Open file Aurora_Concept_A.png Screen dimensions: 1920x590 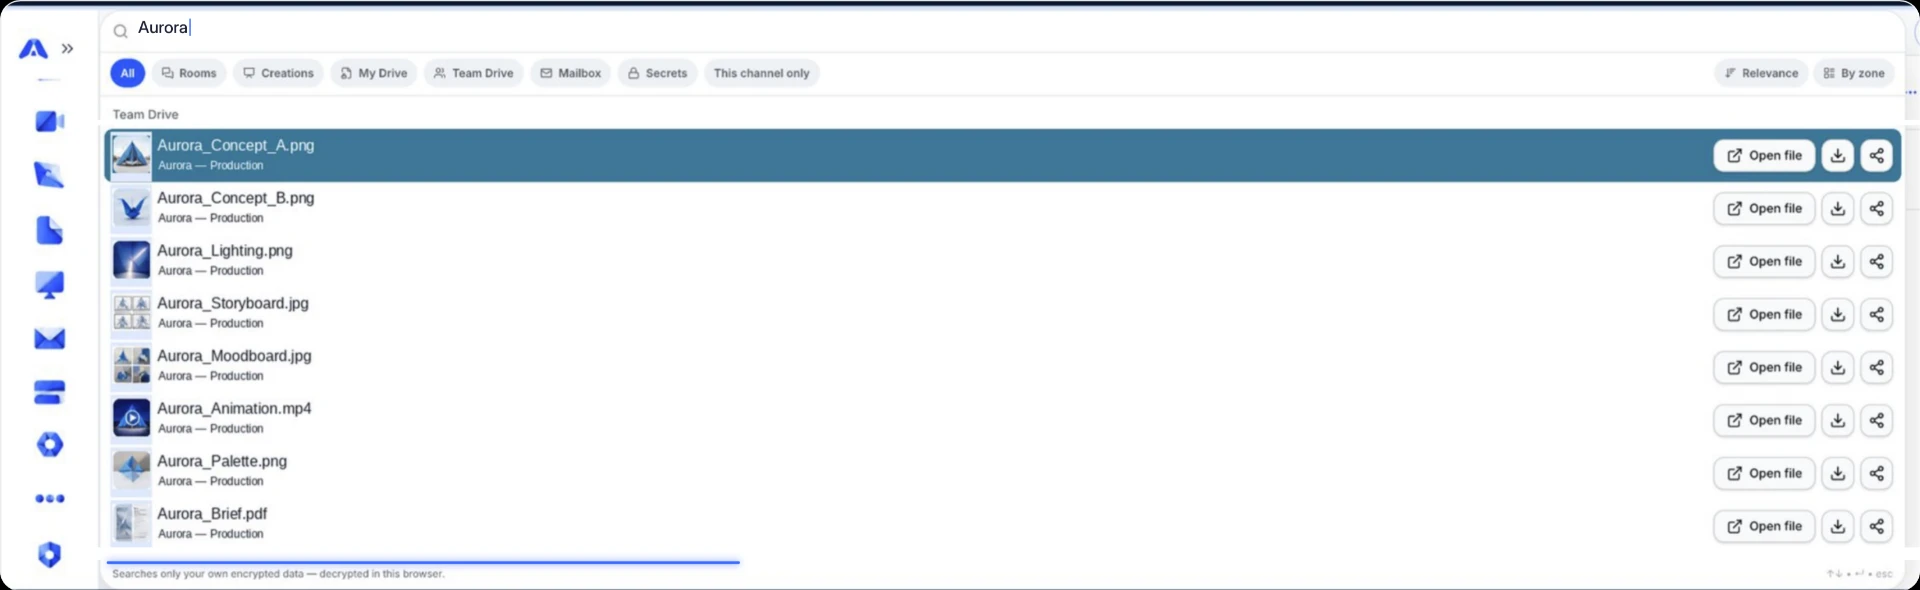pyautogui.click(x=1764, y=155)
